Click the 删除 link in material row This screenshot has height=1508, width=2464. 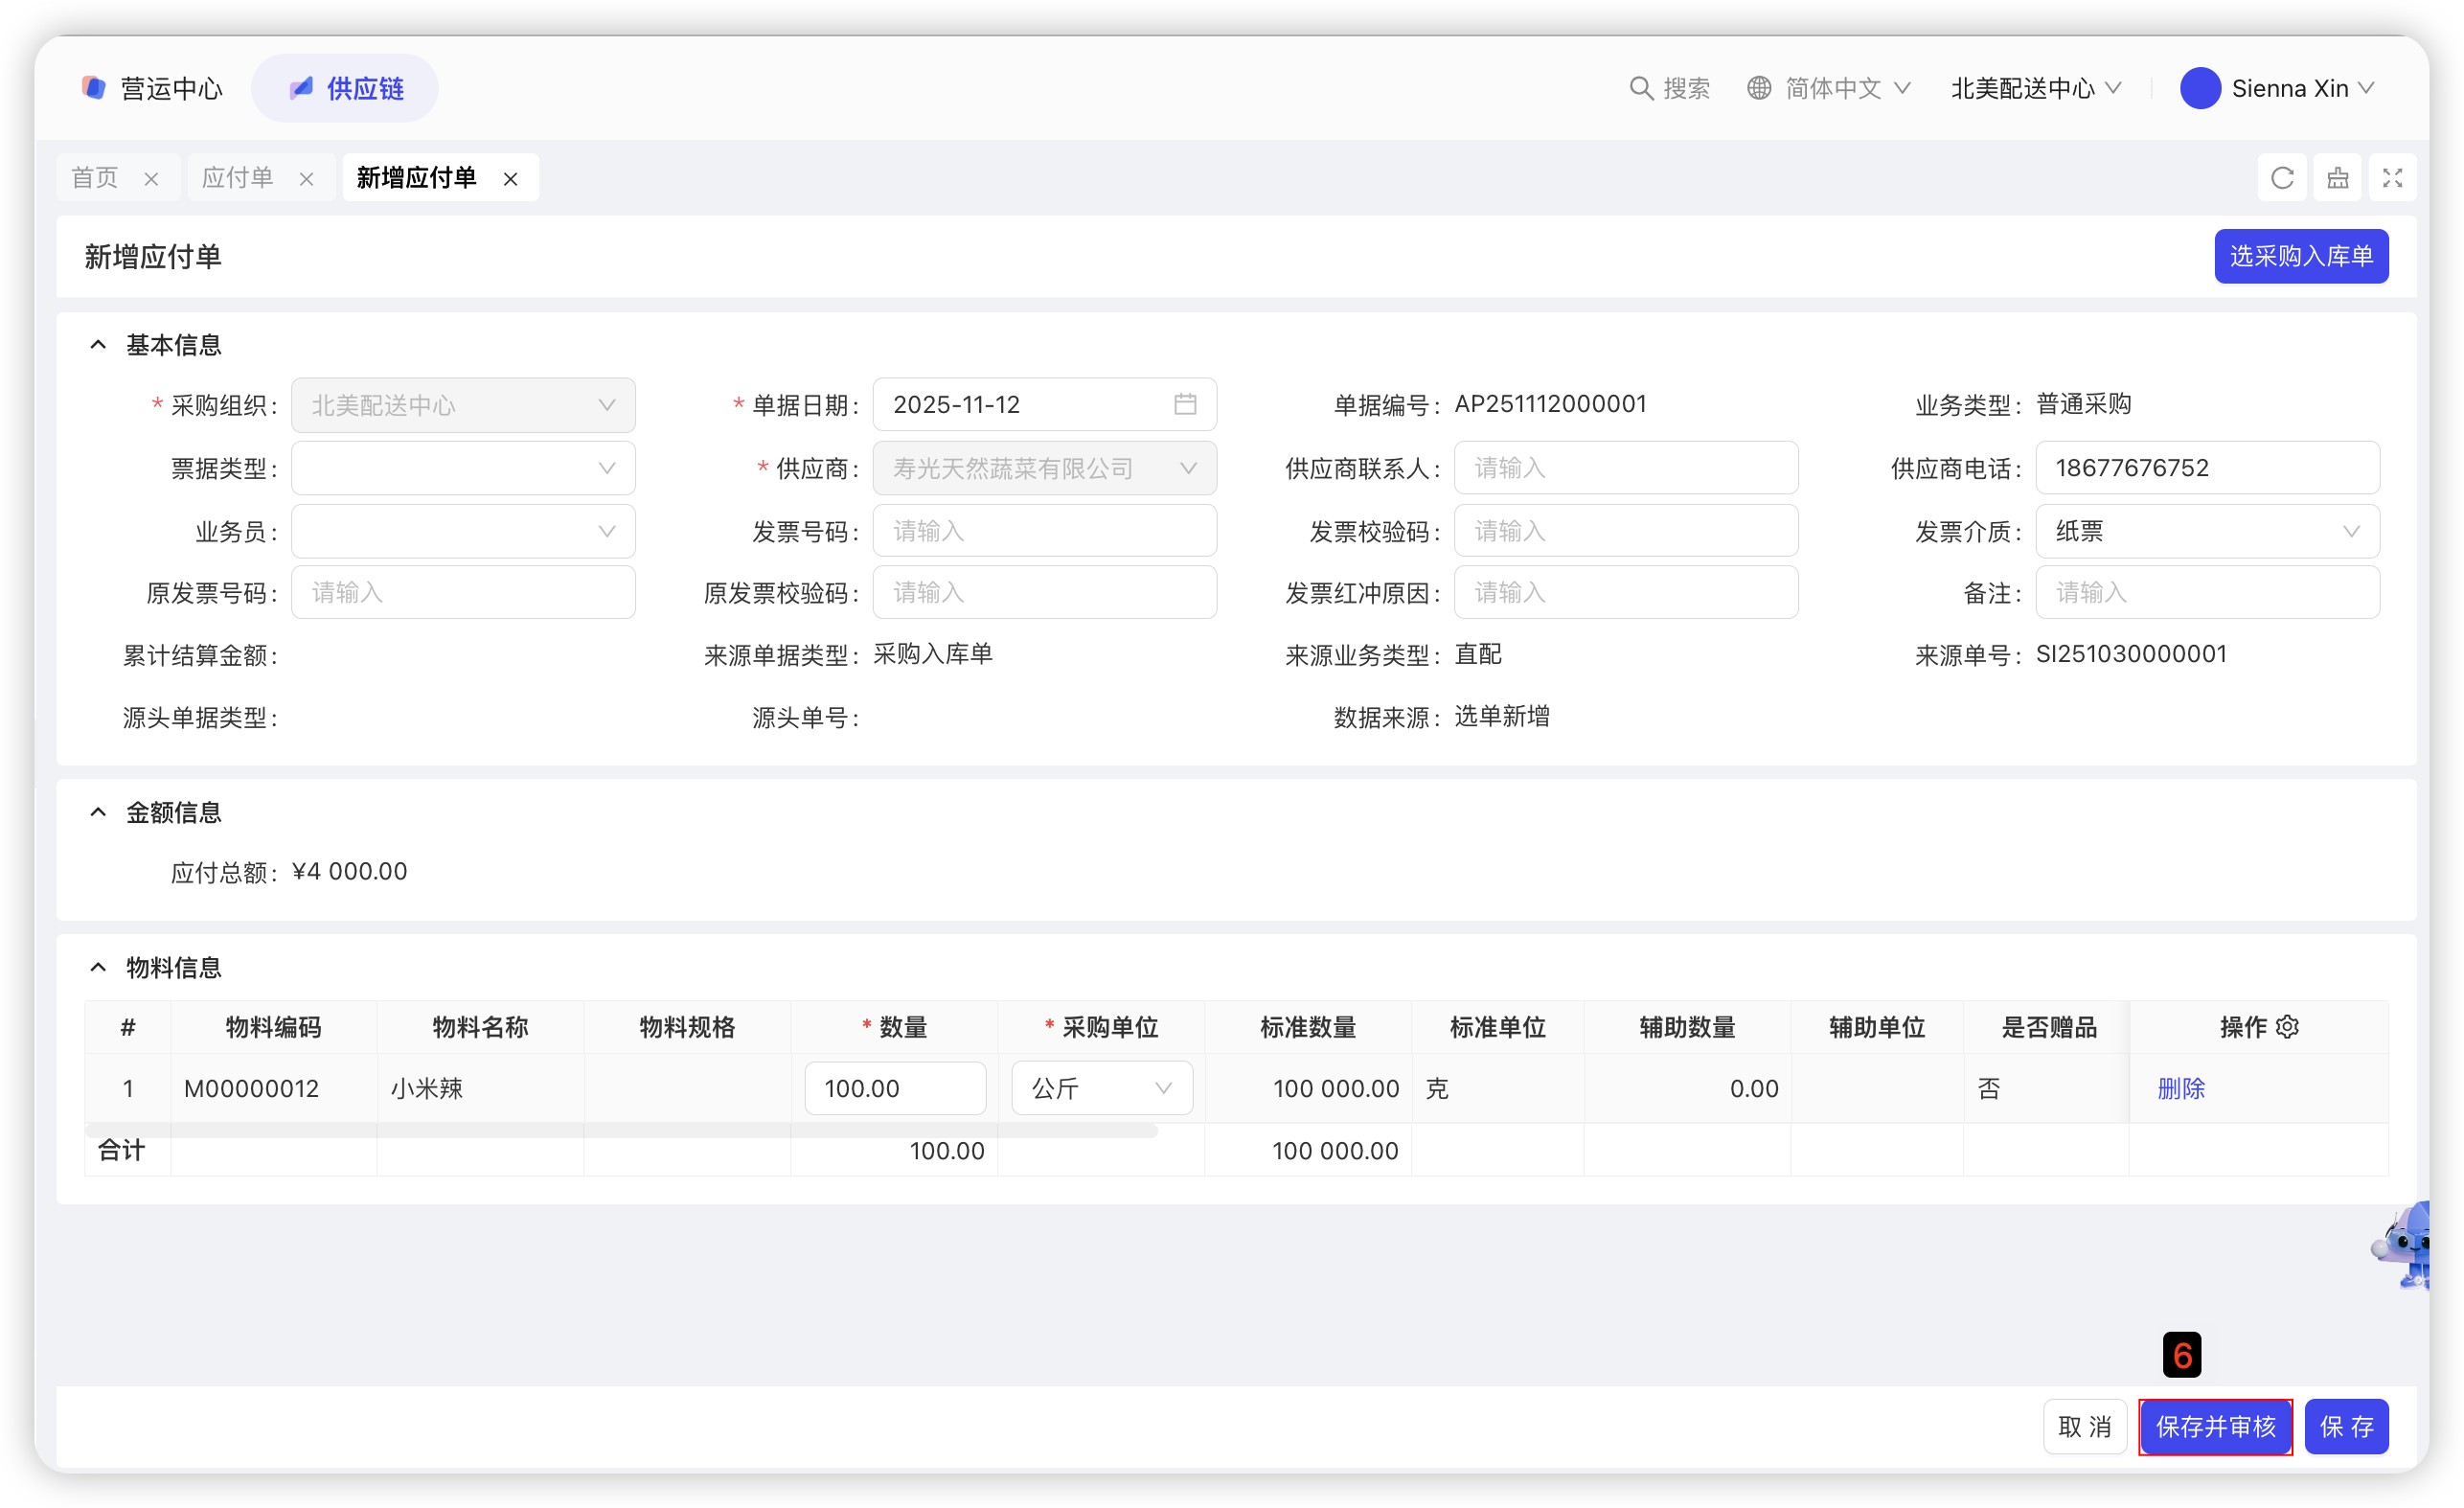2180,1088
